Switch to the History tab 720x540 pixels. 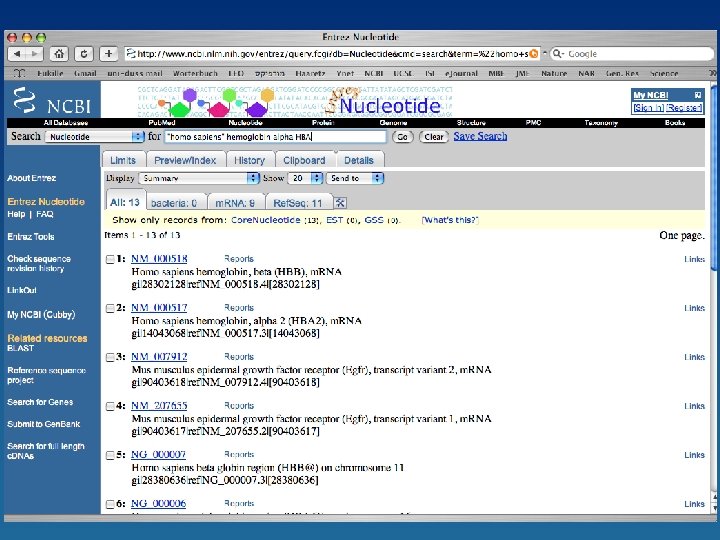click(249, 160)
